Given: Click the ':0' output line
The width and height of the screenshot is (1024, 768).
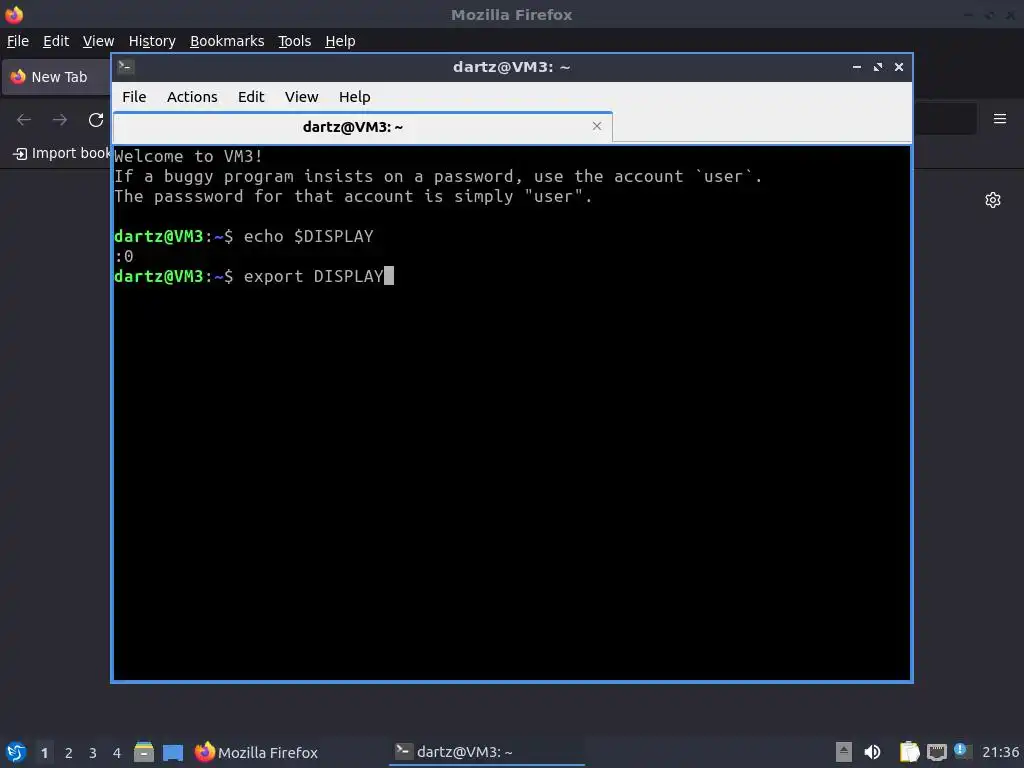Looking at the screenshot, I should 124,257.
